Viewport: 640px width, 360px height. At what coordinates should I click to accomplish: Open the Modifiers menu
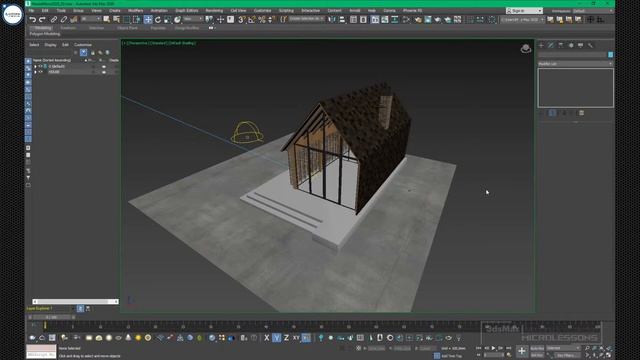pos(136,11)
